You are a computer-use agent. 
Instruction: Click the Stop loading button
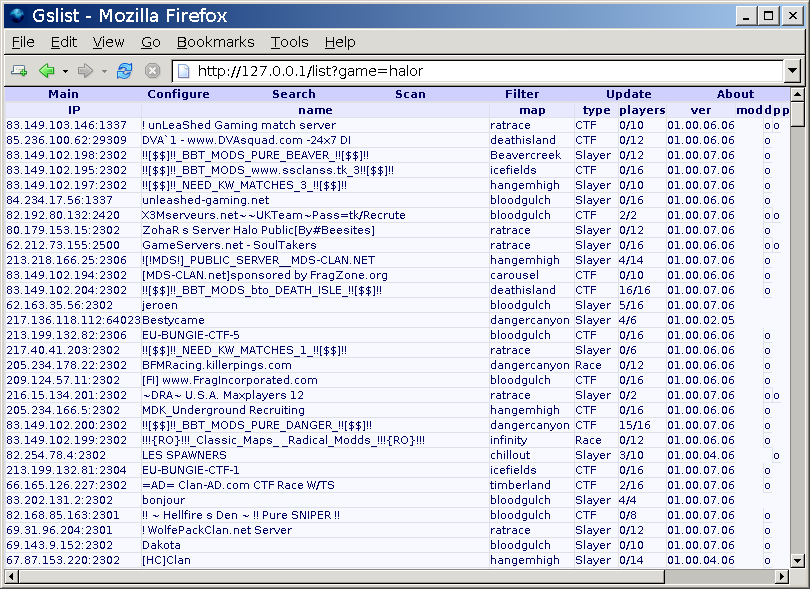152,71
